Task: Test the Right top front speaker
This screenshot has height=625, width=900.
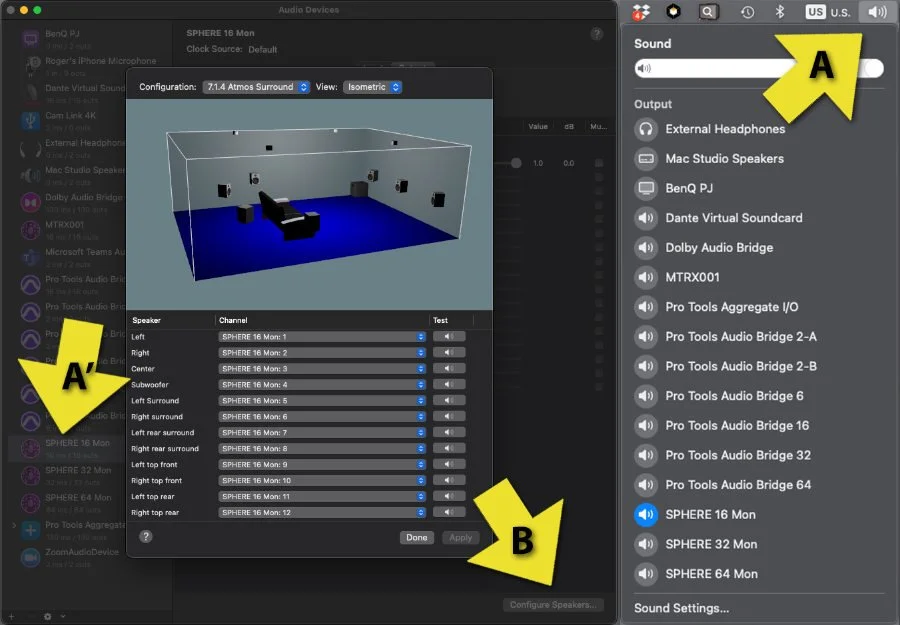Action: (x=449, y=480)
